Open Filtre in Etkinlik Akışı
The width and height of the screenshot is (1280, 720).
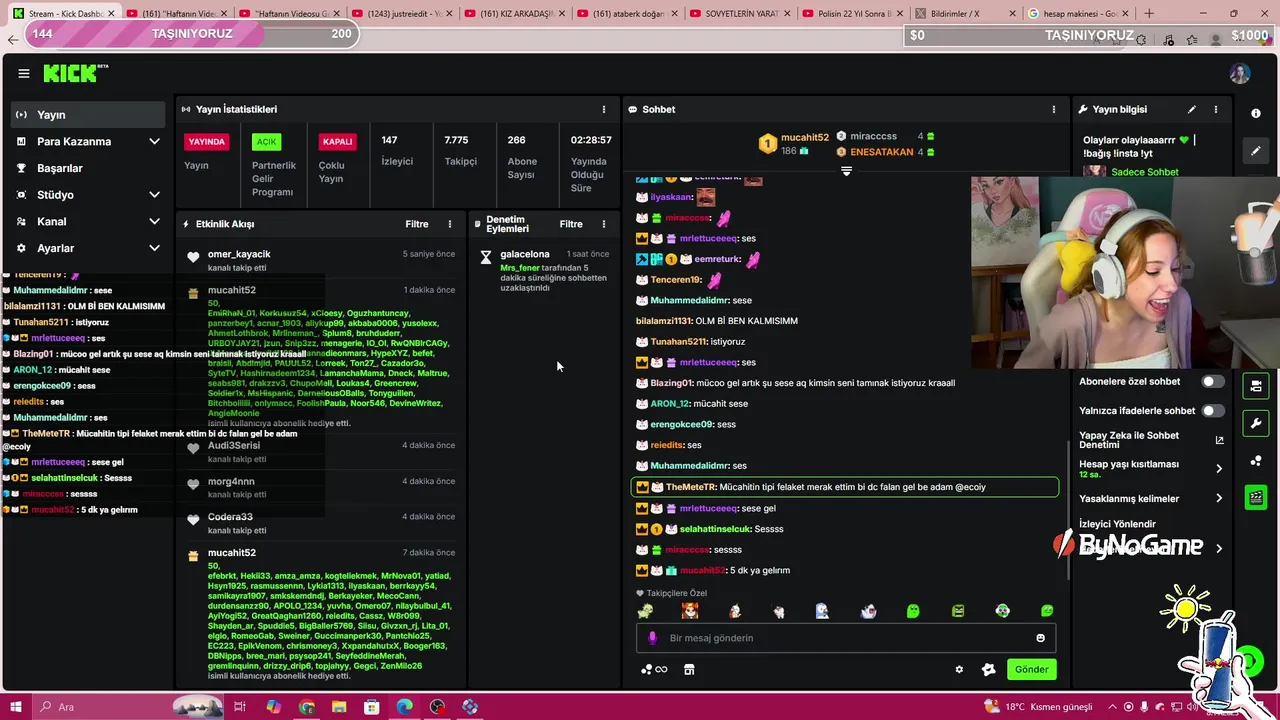pos(417,224)
